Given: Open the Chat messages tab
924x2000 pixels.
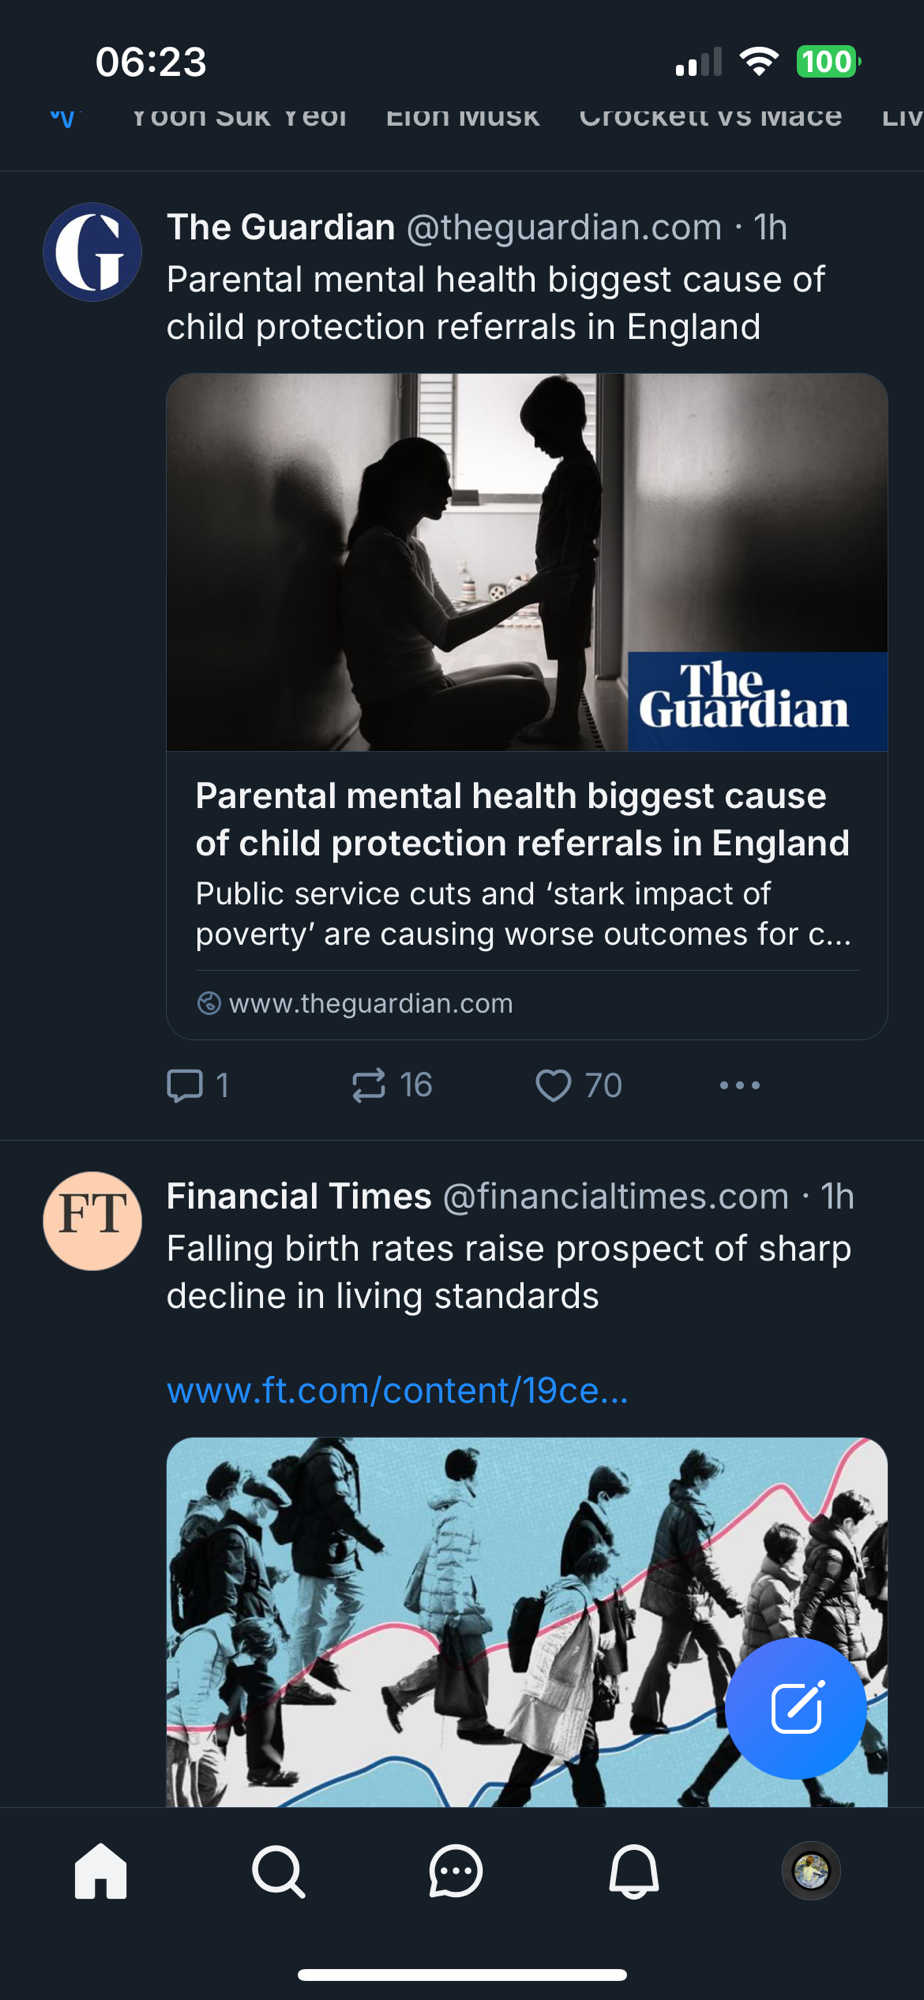Looking at the screenshot, I should 456,1871.
